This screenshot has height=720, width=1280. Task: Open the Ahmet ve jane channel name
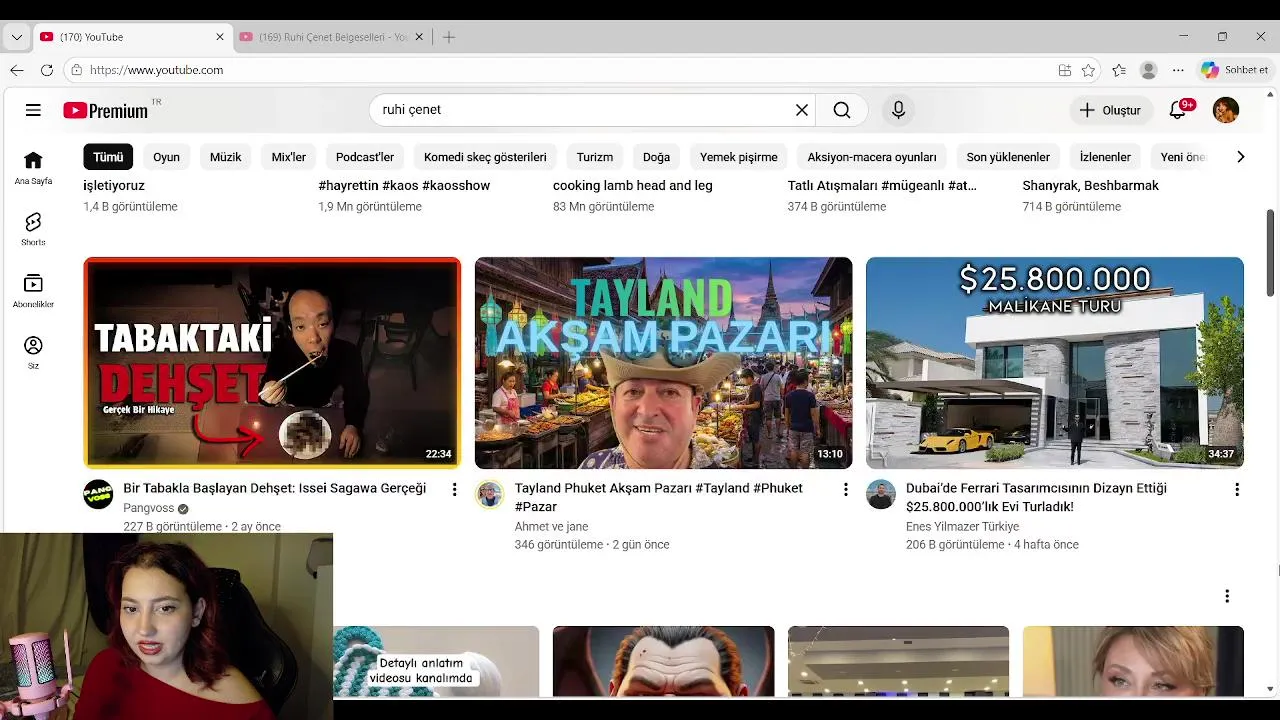tap(551, 526)
